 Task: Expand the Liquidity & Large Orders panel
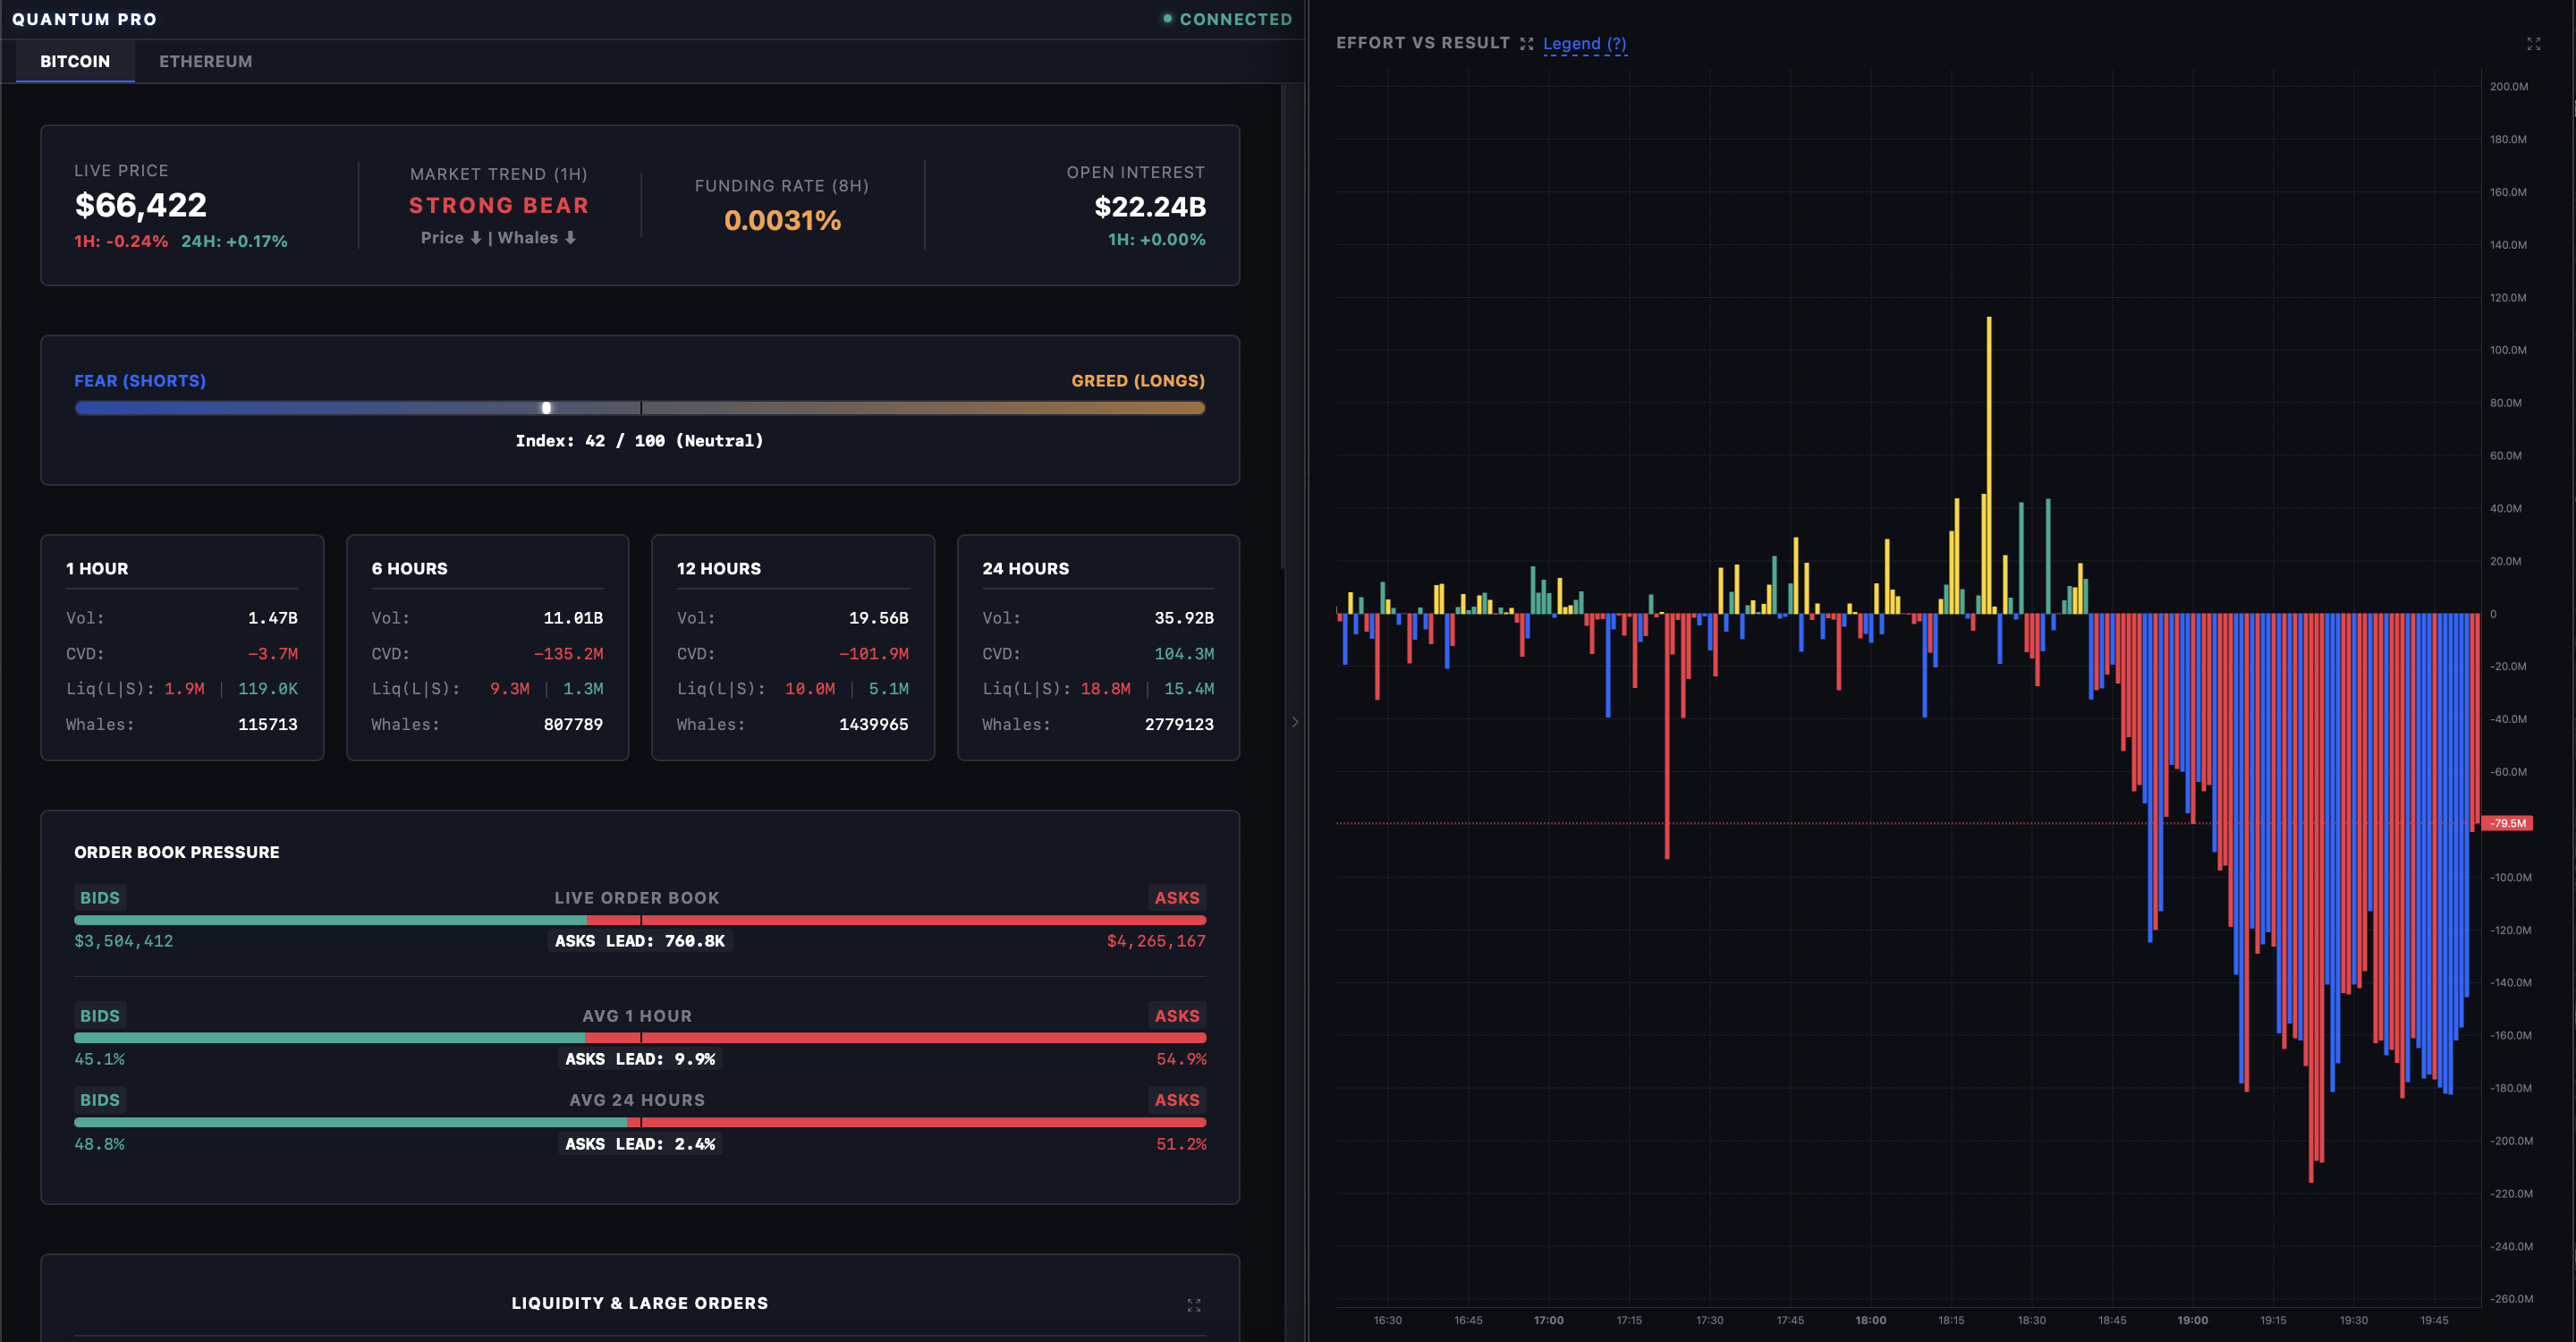point(1193,1305)
